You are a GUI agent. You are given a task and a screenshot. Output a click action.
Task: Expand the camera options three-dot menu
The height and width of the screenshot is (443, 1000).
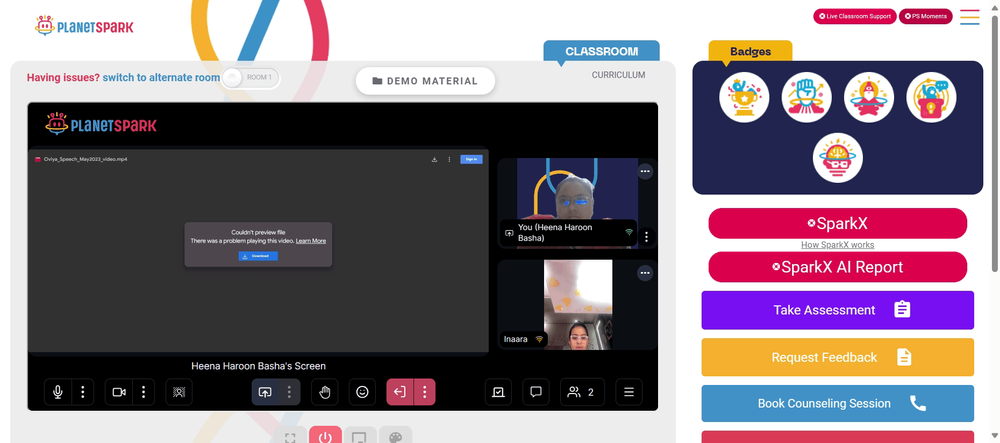(x=143, y=392)
